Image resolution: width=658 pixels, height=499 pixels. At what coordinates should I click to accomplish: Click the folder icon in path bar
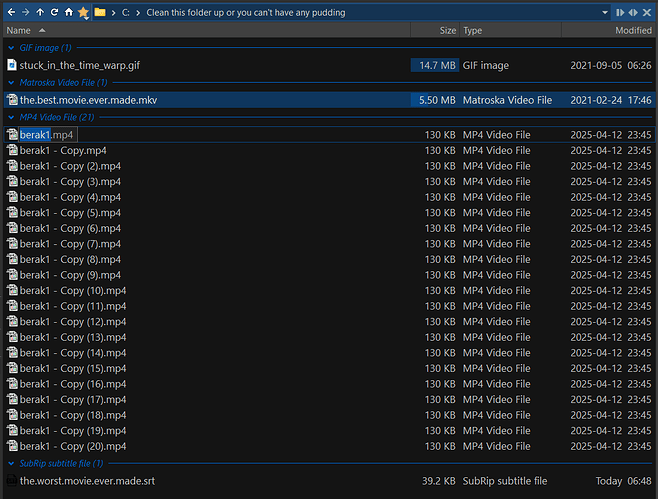pyautogui.click(x=102, y=12)
